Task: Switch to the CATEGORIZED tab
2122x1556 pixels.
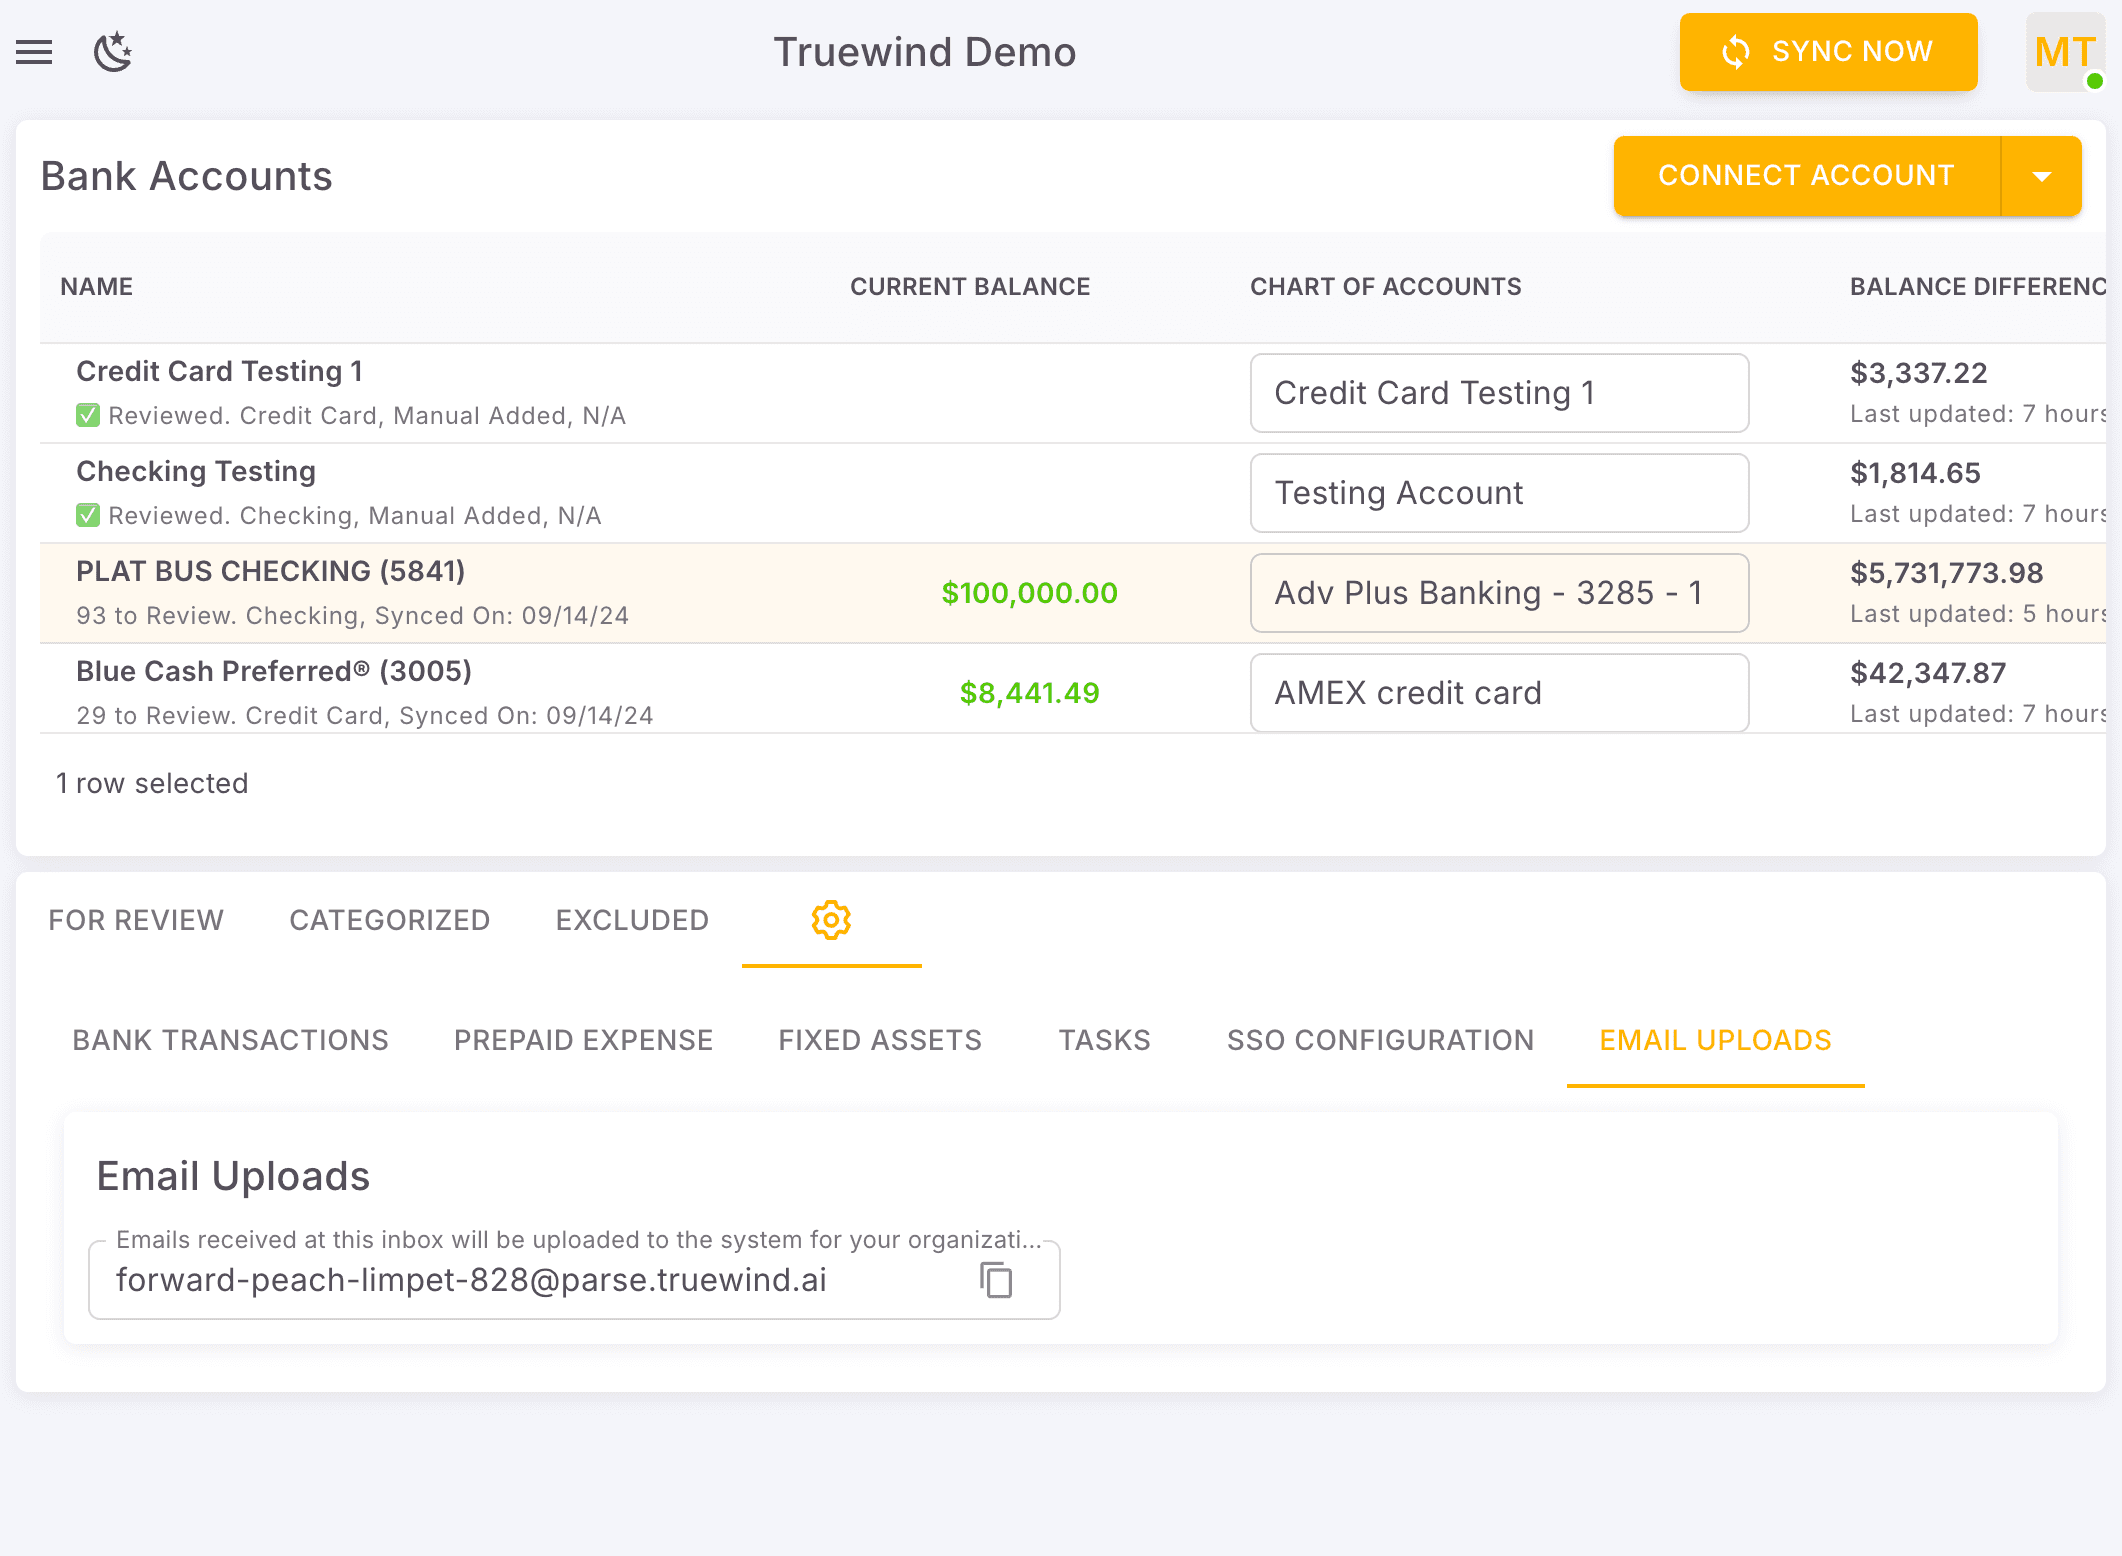Action: tap(389, 920)
